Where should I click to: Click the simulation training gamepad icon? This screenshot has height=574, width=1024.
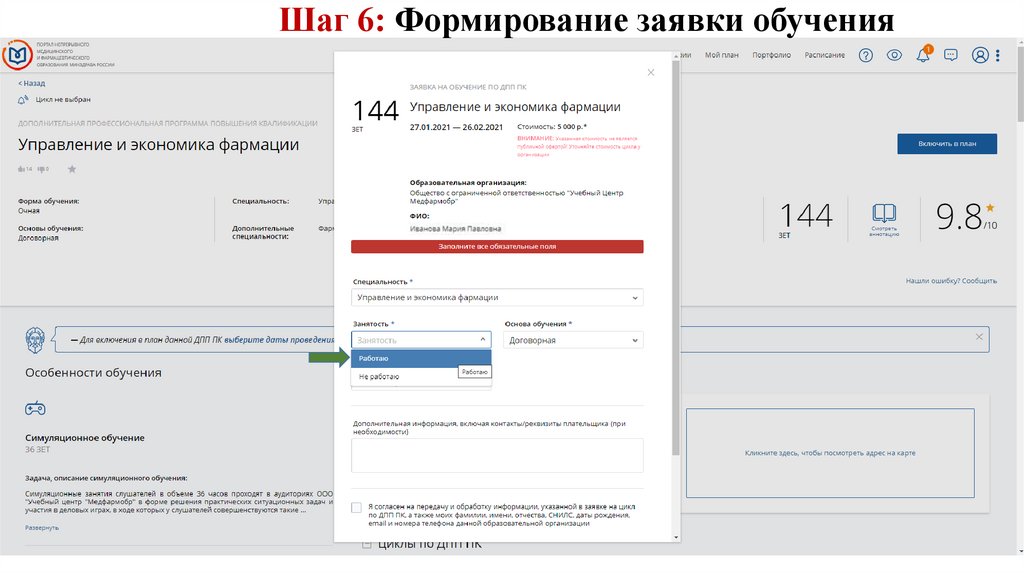click(x=35, y=409)
